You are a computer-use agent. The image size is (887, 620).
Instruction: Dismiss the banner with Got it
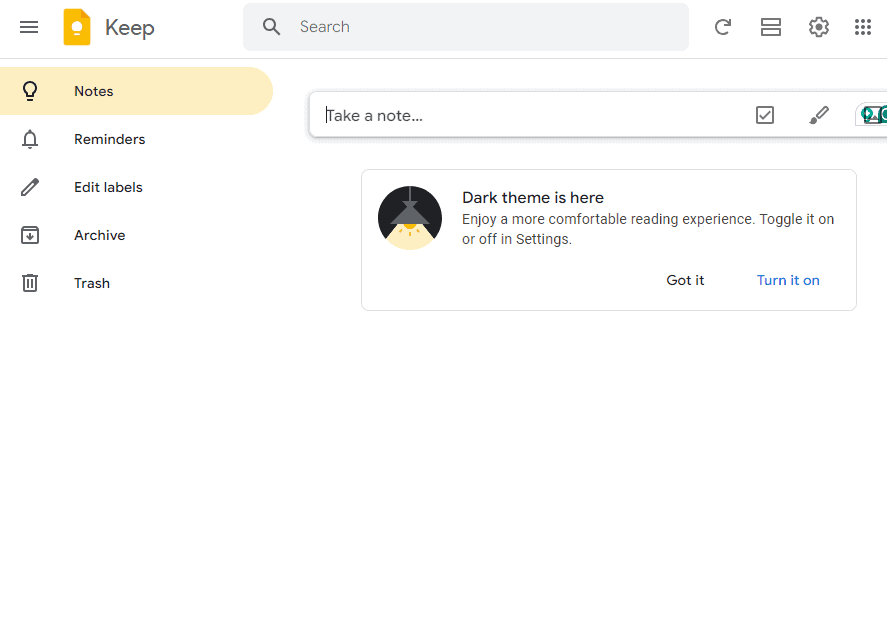tap(685, 280)
